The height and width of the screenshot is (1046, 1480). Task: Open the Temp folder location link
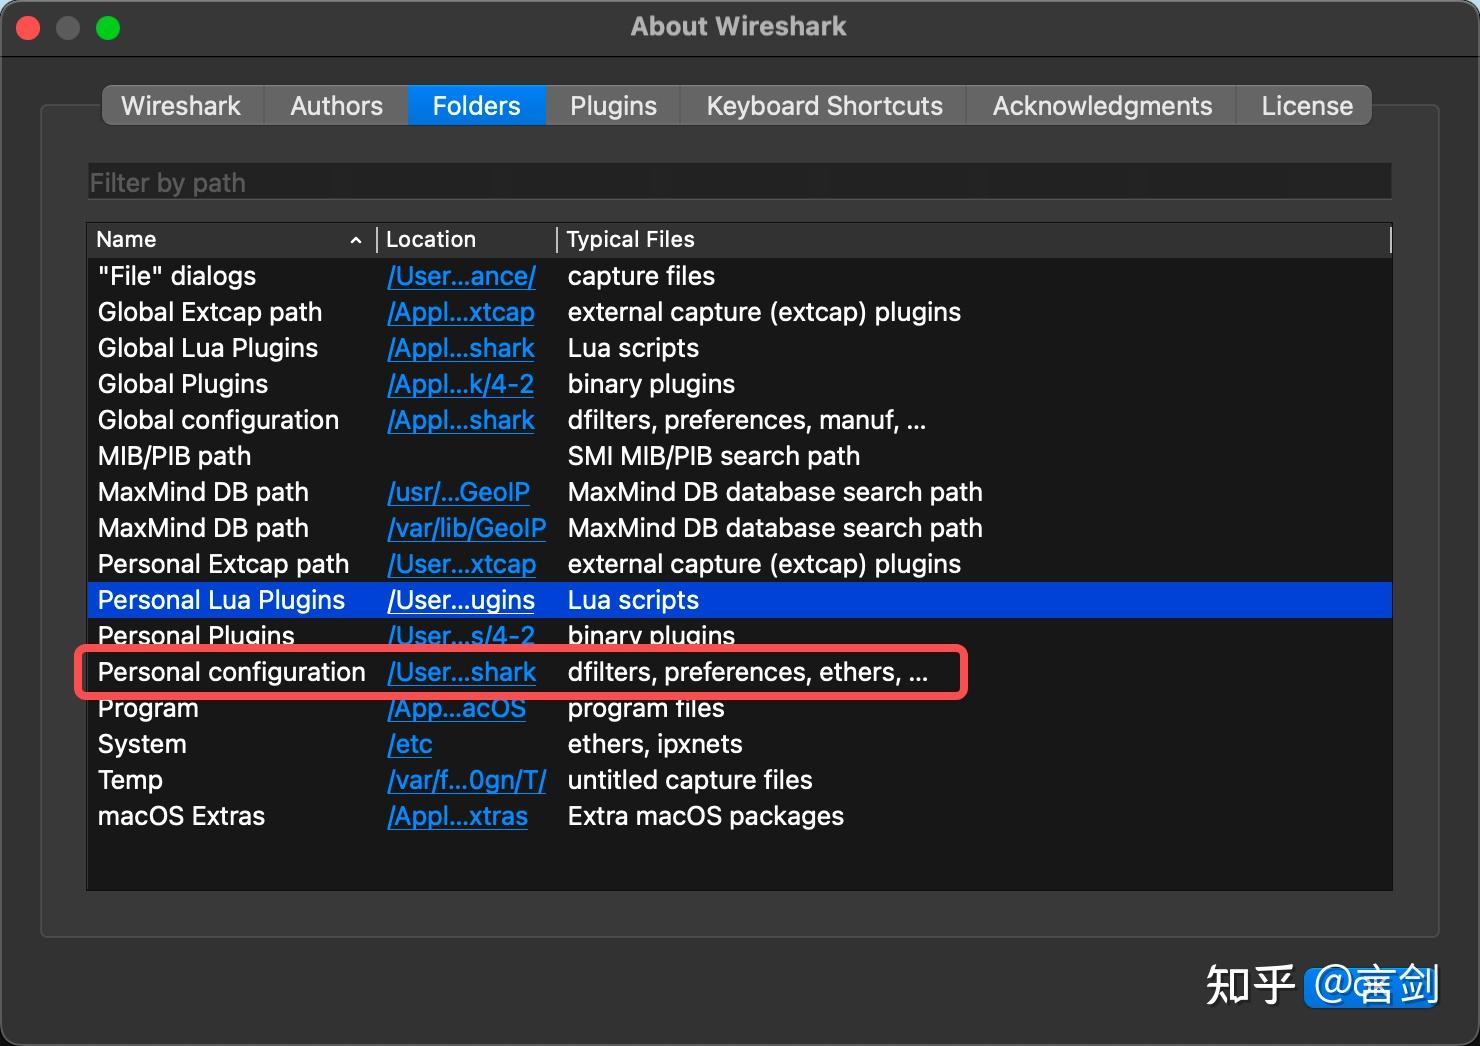tap(466, 780)
